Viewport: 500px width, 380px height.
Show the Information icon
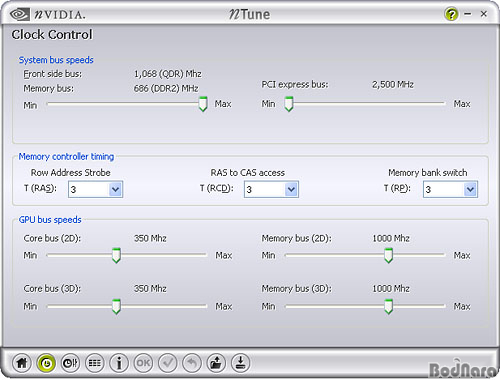pos(119,363)
